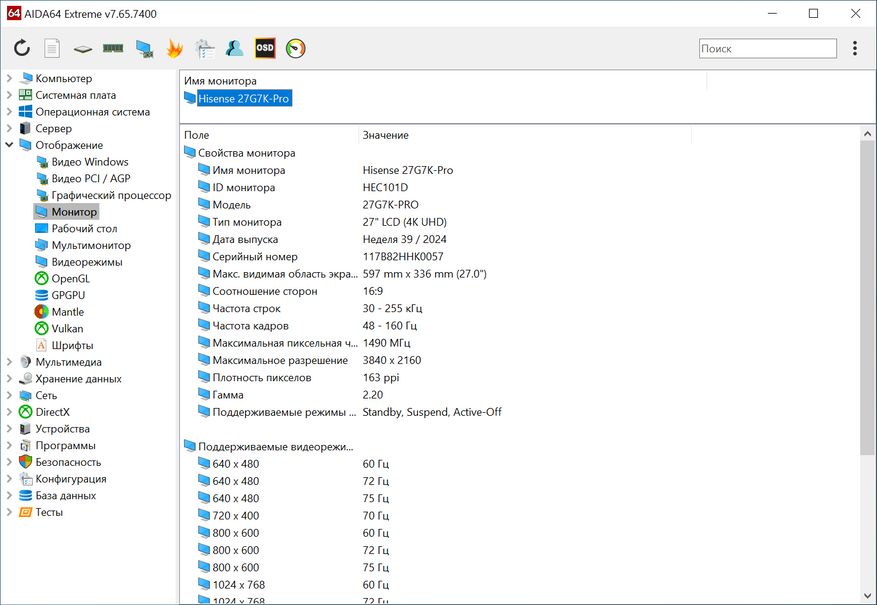Screen dimensions: 877x605
Task: Expand the Сервер tree node
Action: click(9, 129)
